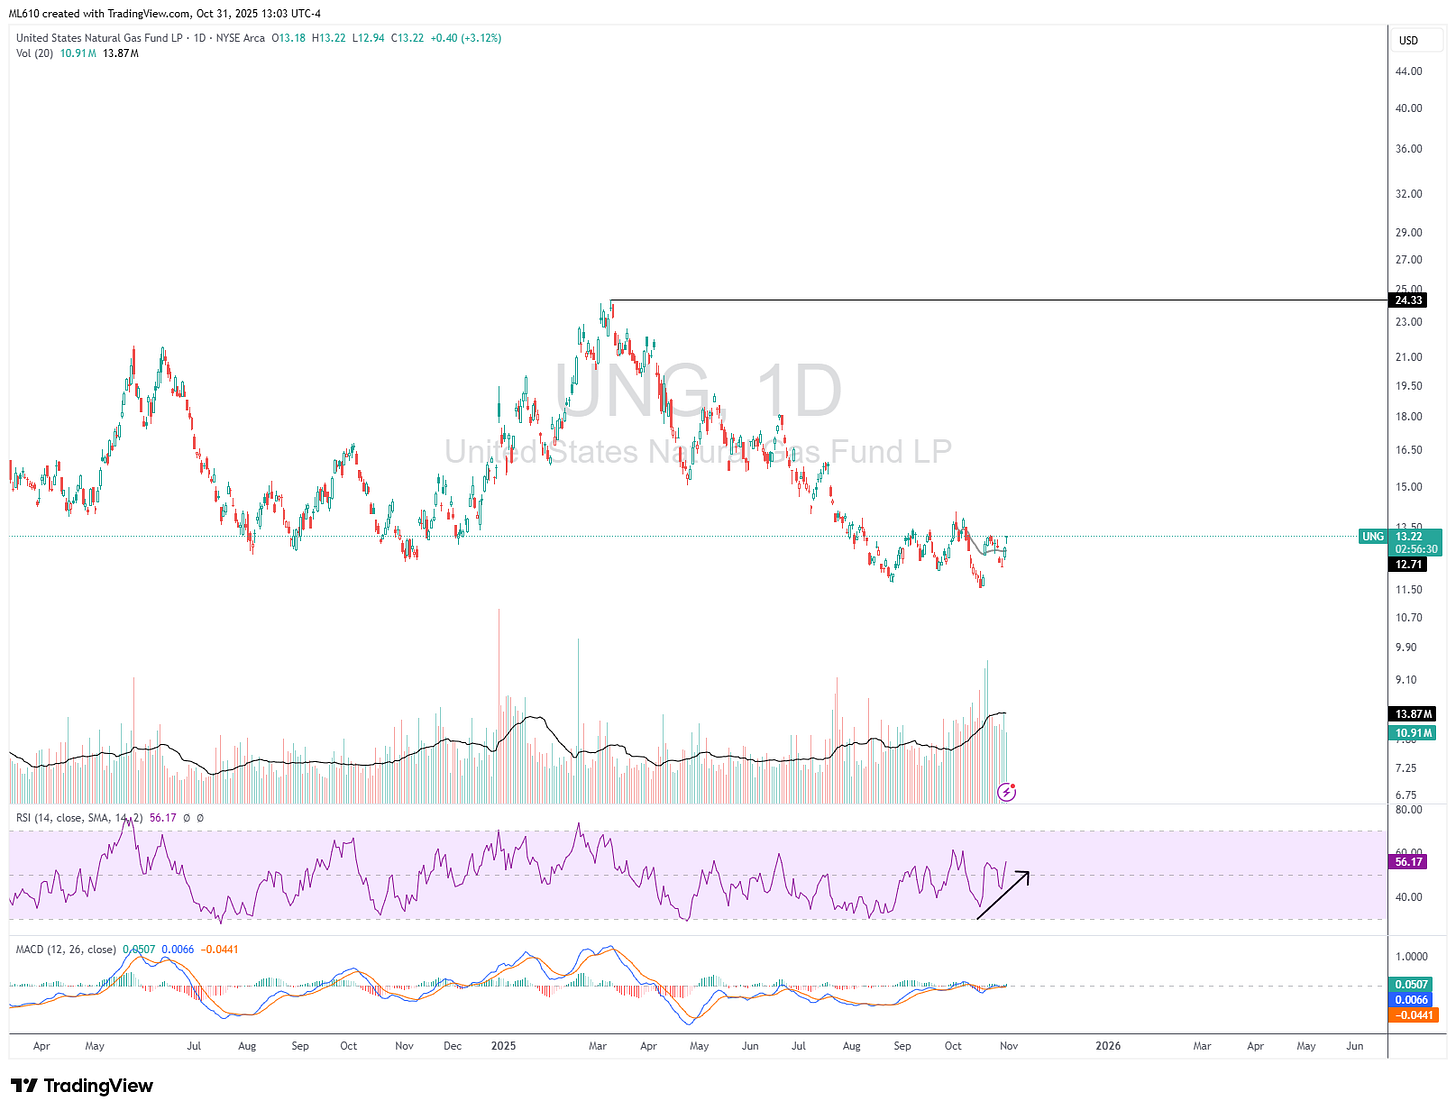Select the MACD (12, 26, close) legend
The height and width of the screenshot is (1113, 1456).
click(65, 949)
